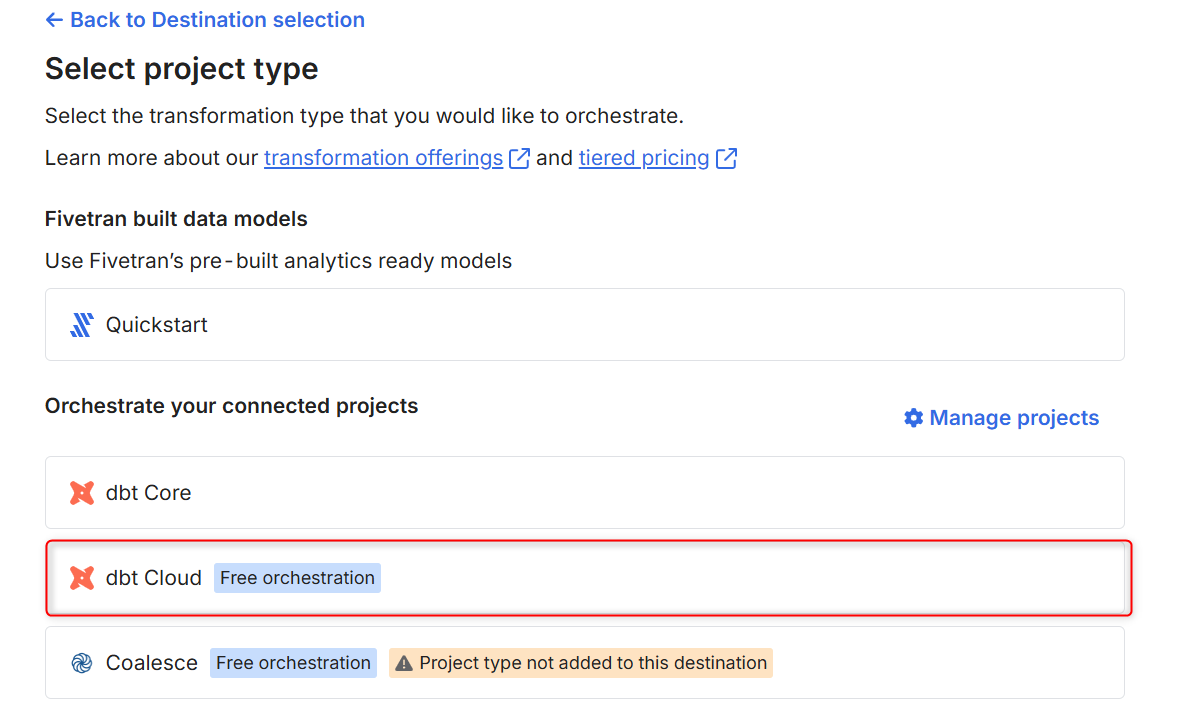
Task: Open the tiered pricing link
Action: pos(644,158)
